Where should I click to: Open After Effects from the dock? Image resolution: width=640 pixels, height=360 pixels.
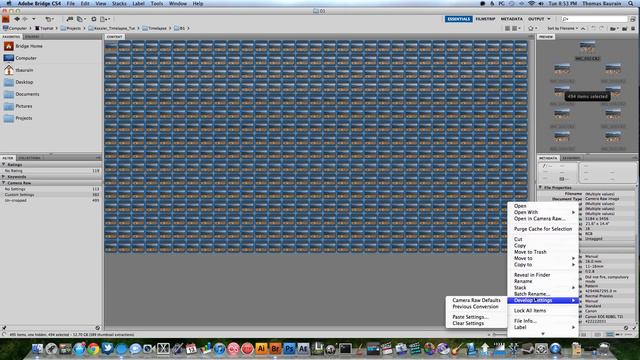(303, 349)
